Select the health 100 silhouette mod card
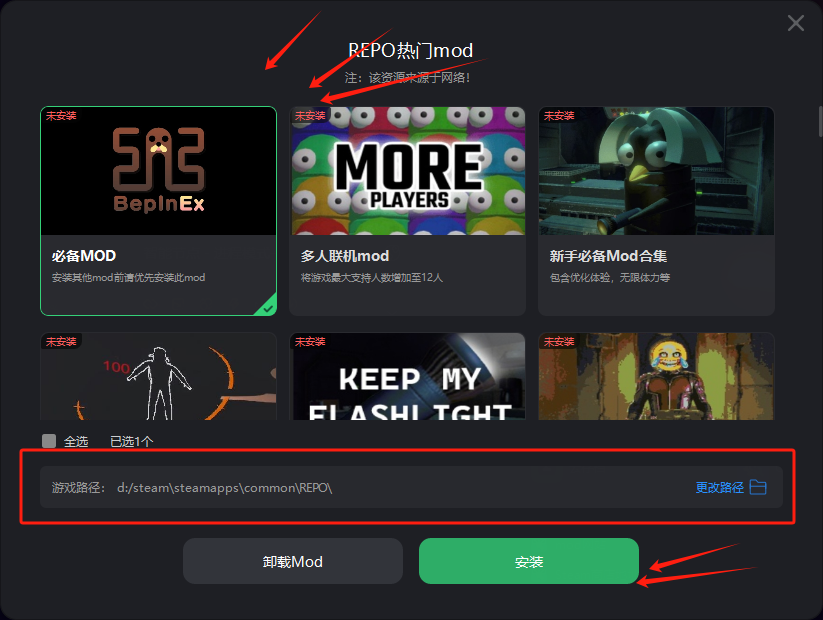 [159, 376]
